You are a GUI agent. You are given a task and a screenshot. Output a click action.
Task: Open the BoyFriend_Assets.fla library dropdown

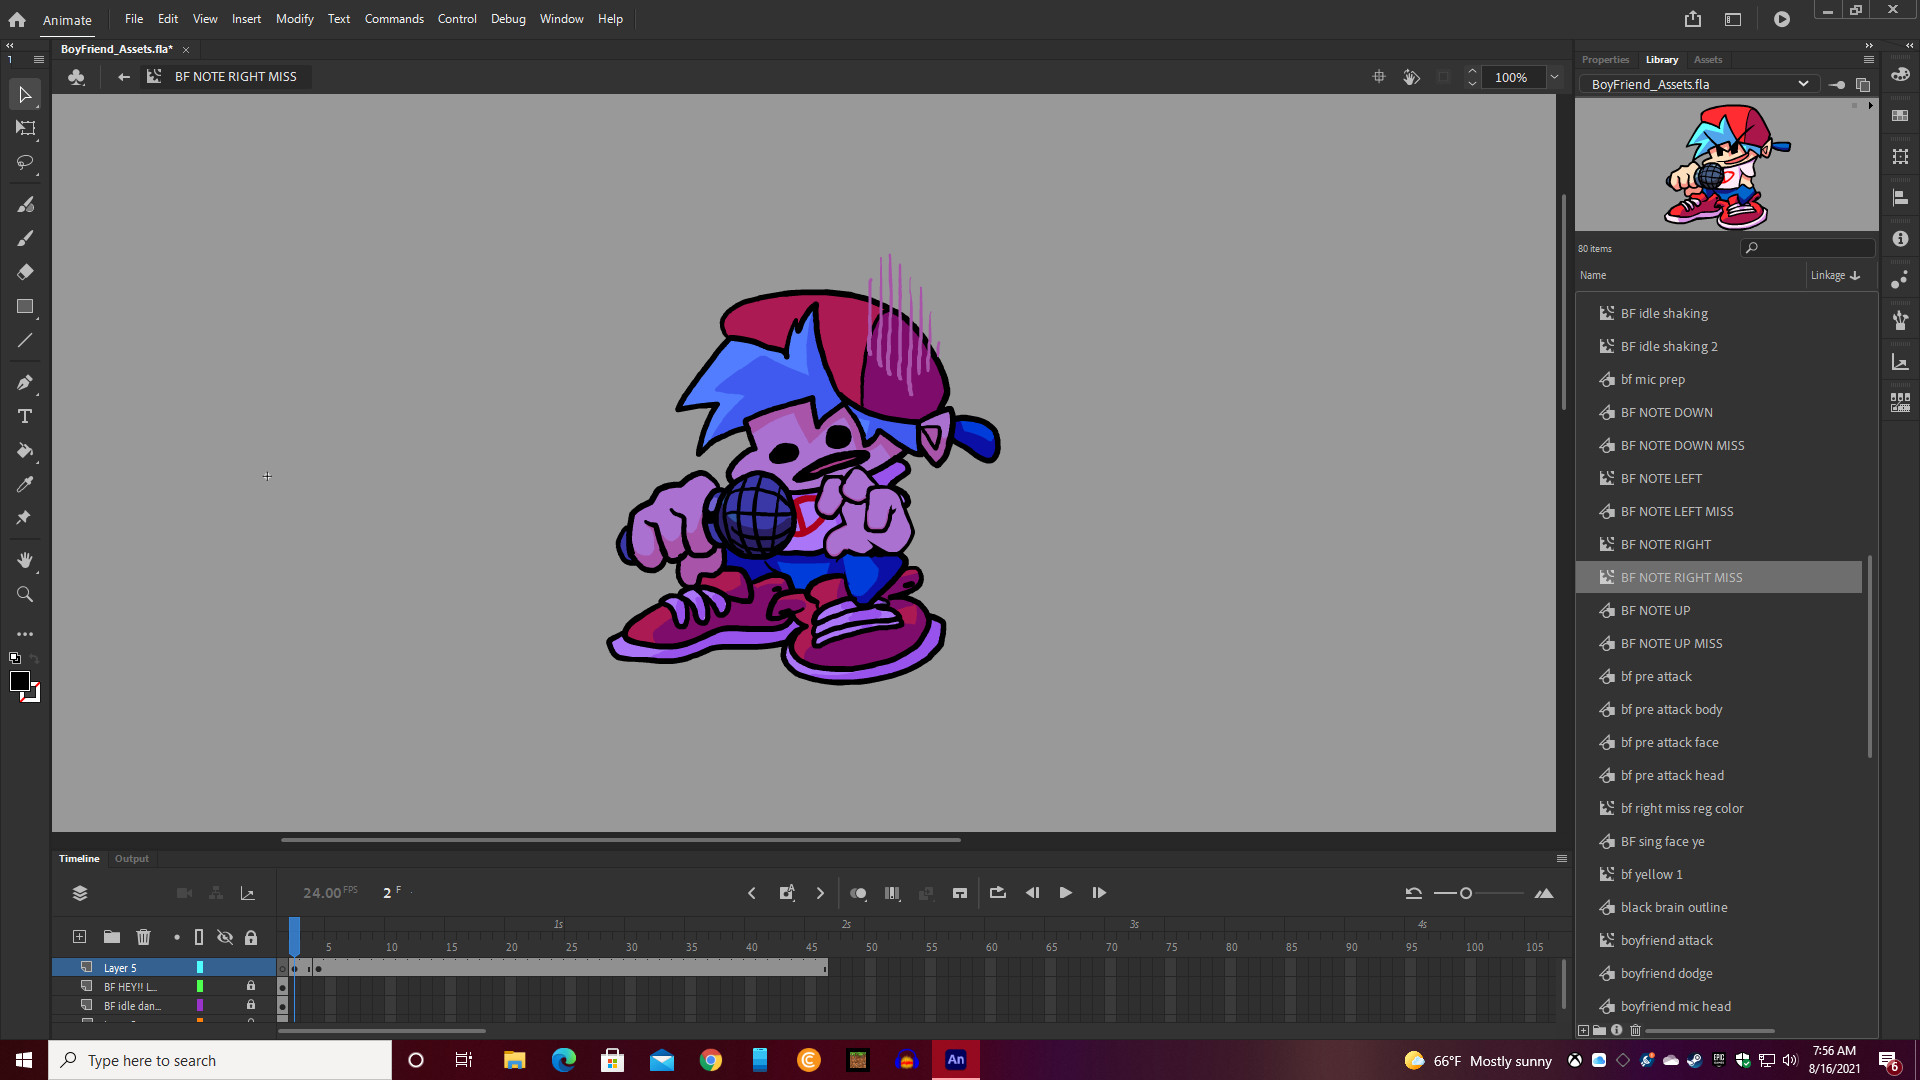click(1700, 85)
